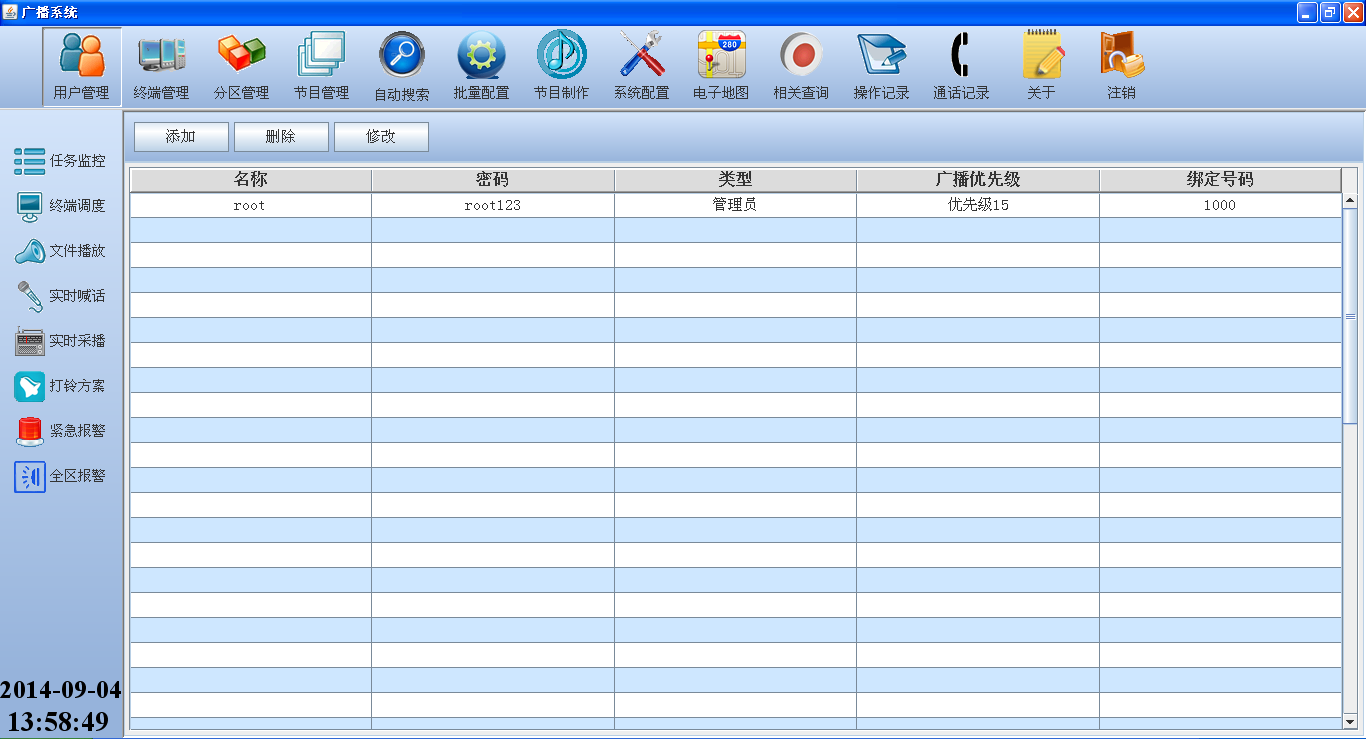Click the scrollbar down arrow in table

pyautogui.click(x=1350, y=721)
